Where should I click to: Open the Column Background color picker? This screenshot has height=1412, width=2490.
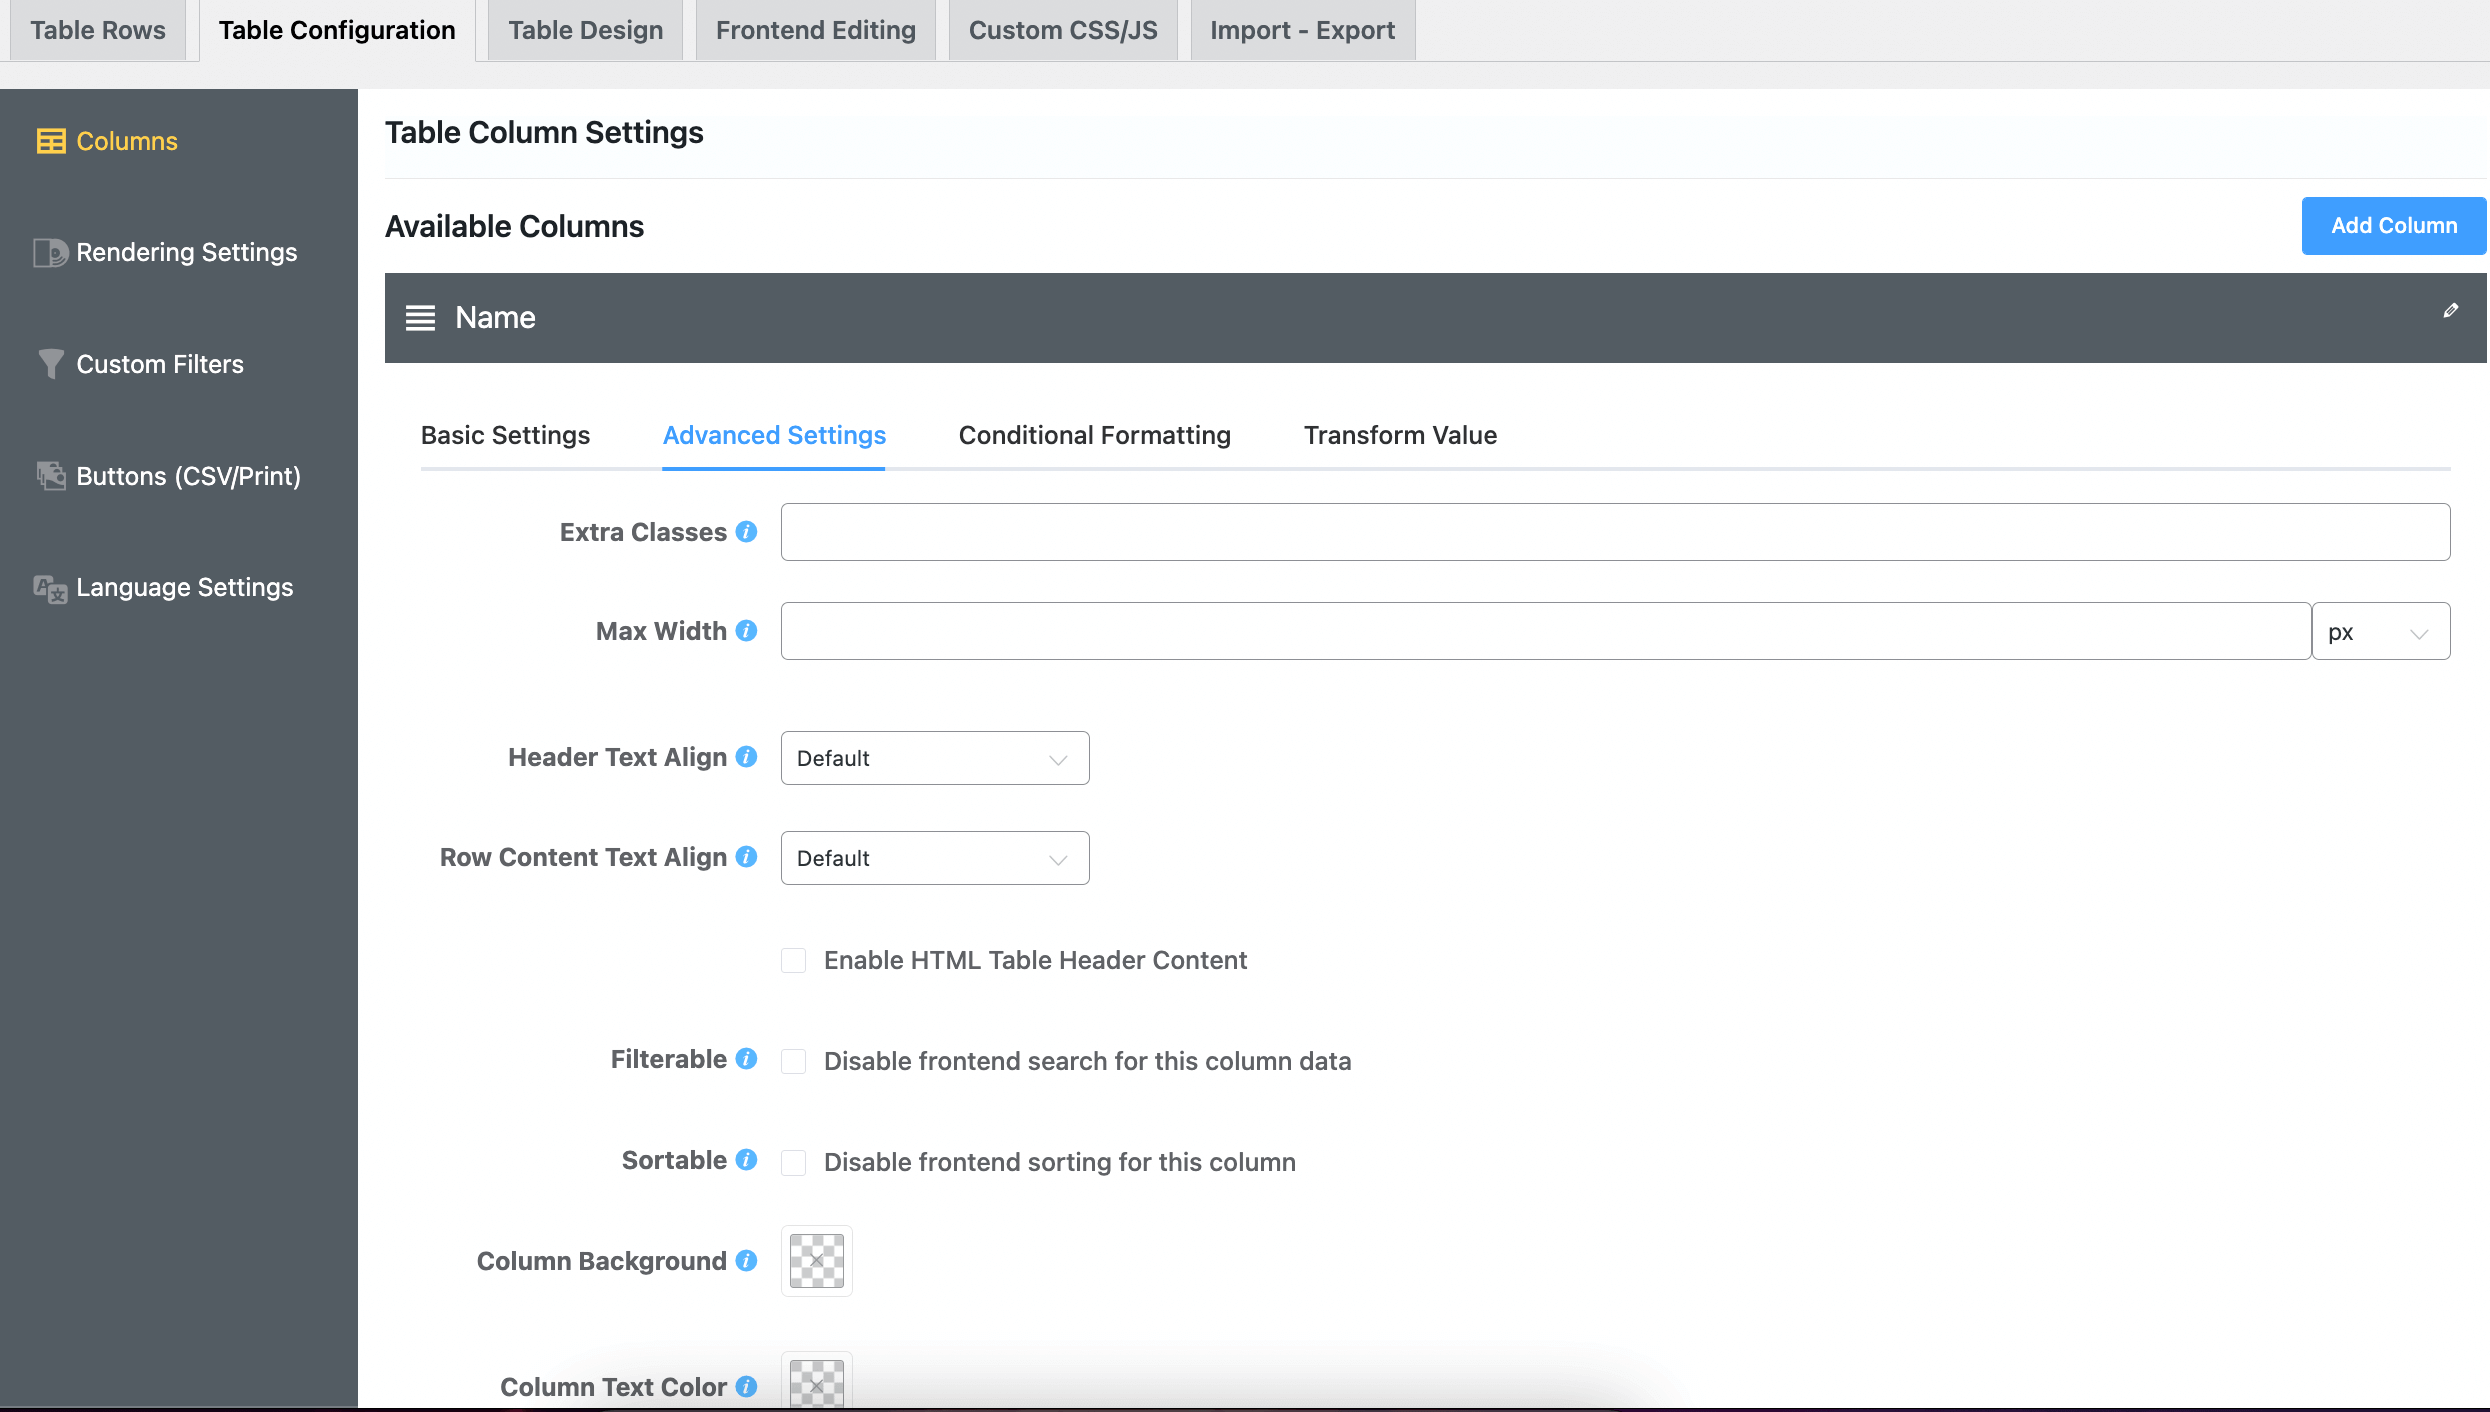[817, 1261]
